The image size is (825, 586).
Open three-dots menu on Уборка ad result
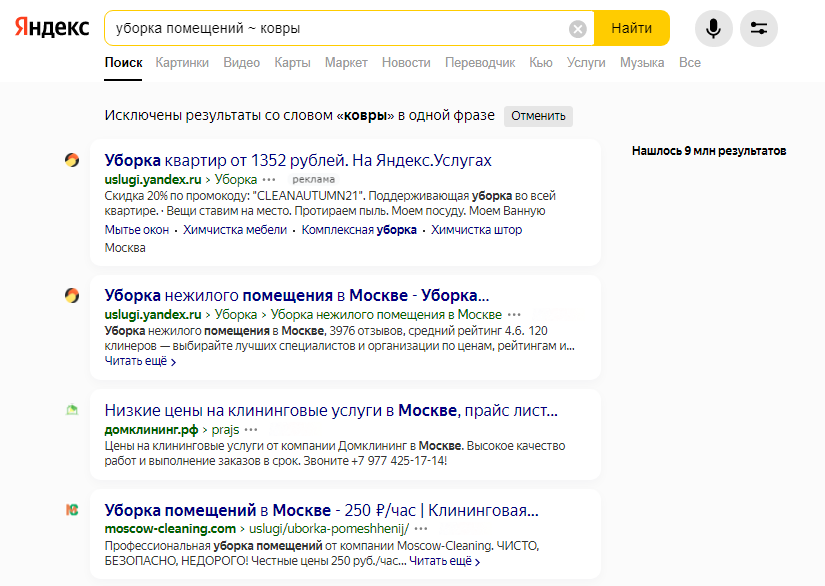coord(269,180)
